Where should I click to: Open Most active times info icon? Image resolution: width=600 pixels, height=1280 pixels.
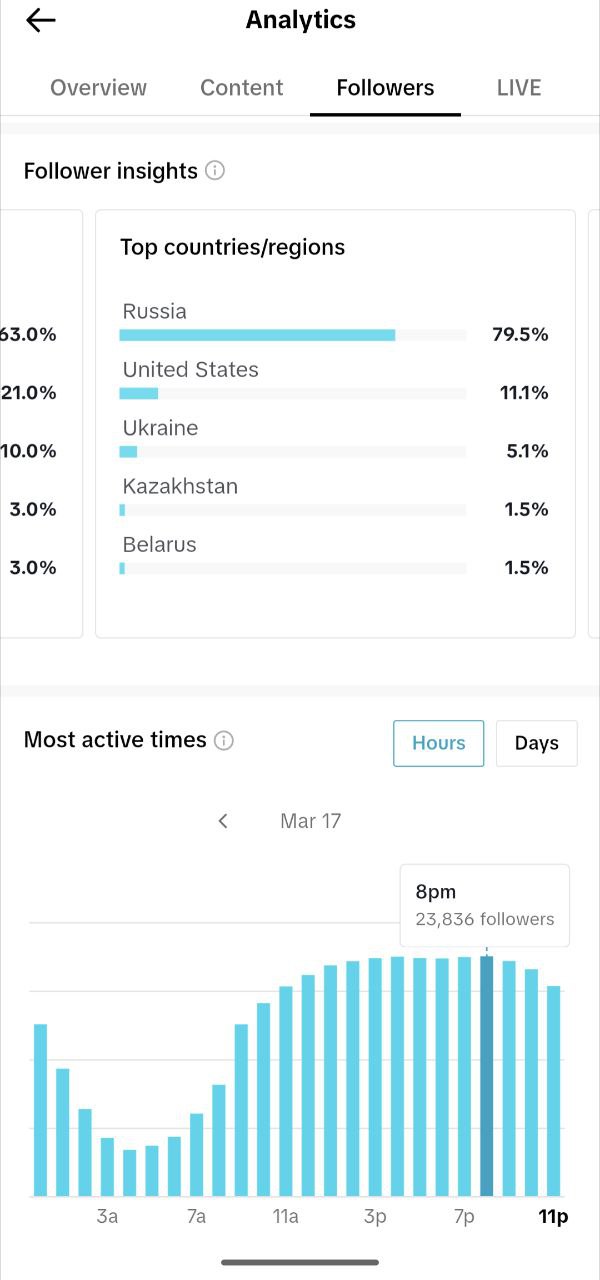click(x=224, y=741)
